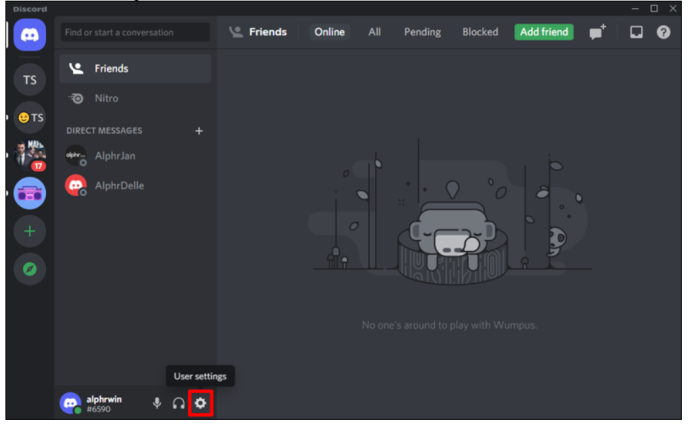Open Explore Public Servers compass icon

[x=29, y=269]
